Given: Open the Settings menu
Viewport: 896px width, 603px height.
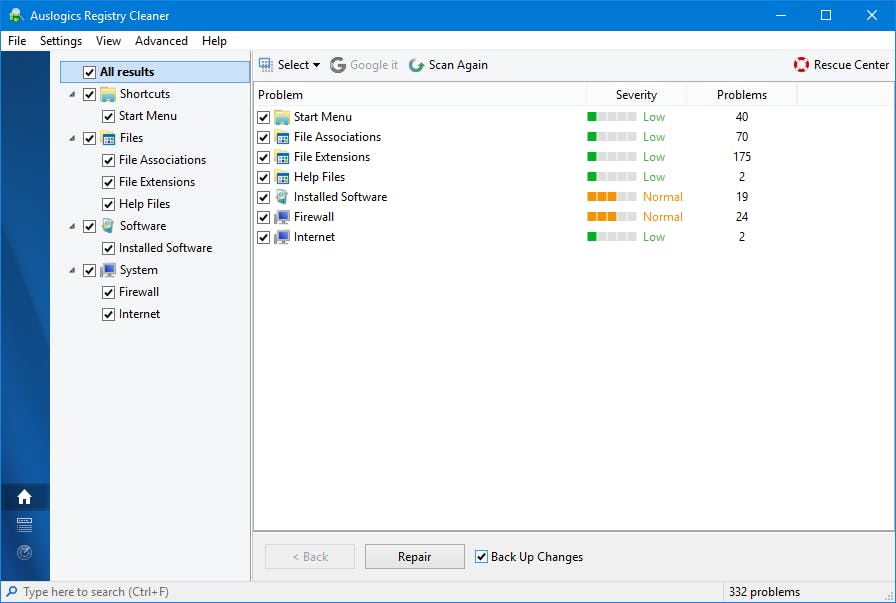Looking at the screenshot, I should coord(61,41).
